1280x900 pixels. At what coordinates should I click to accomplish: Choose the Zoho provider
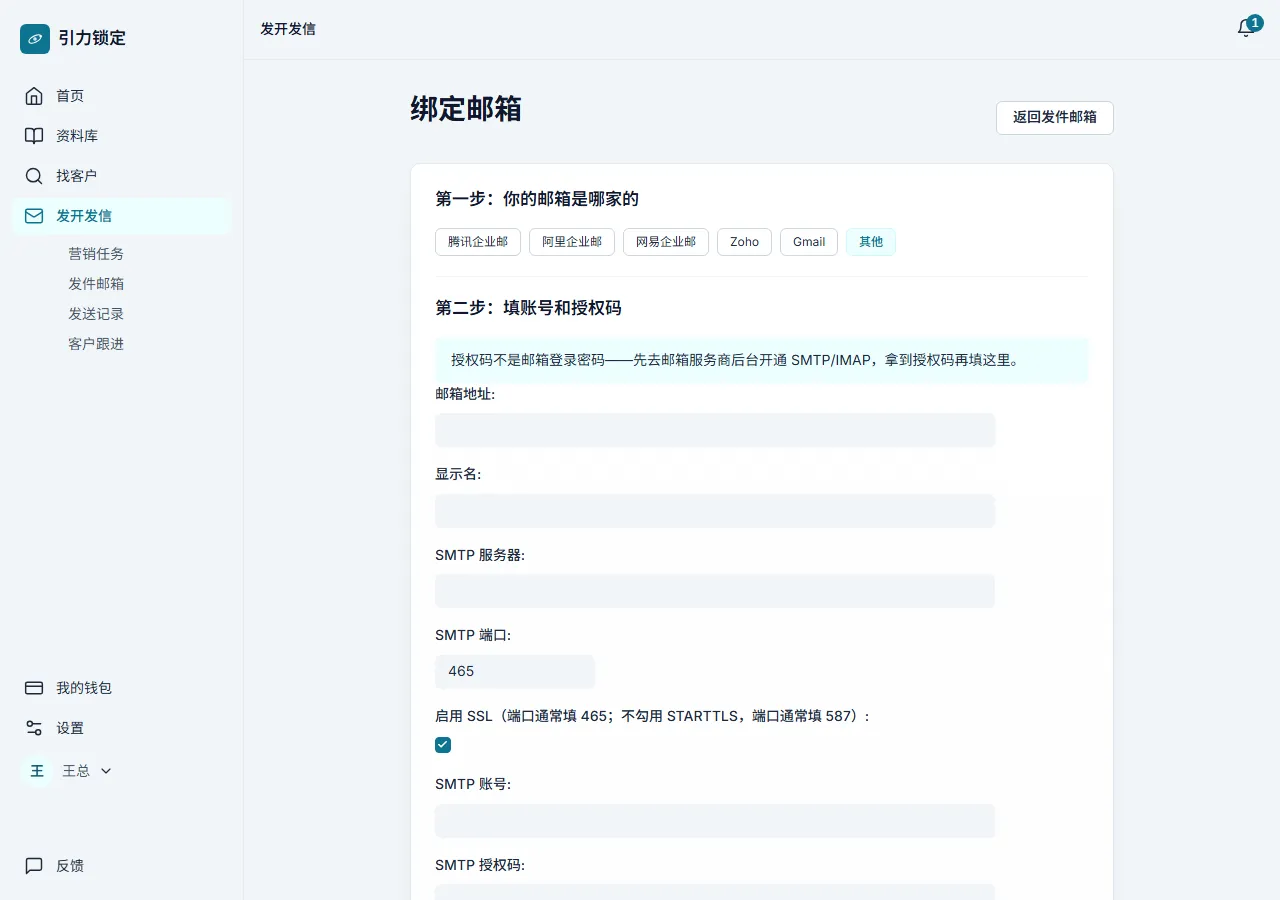pyautogui.click(x=744, y=242)
